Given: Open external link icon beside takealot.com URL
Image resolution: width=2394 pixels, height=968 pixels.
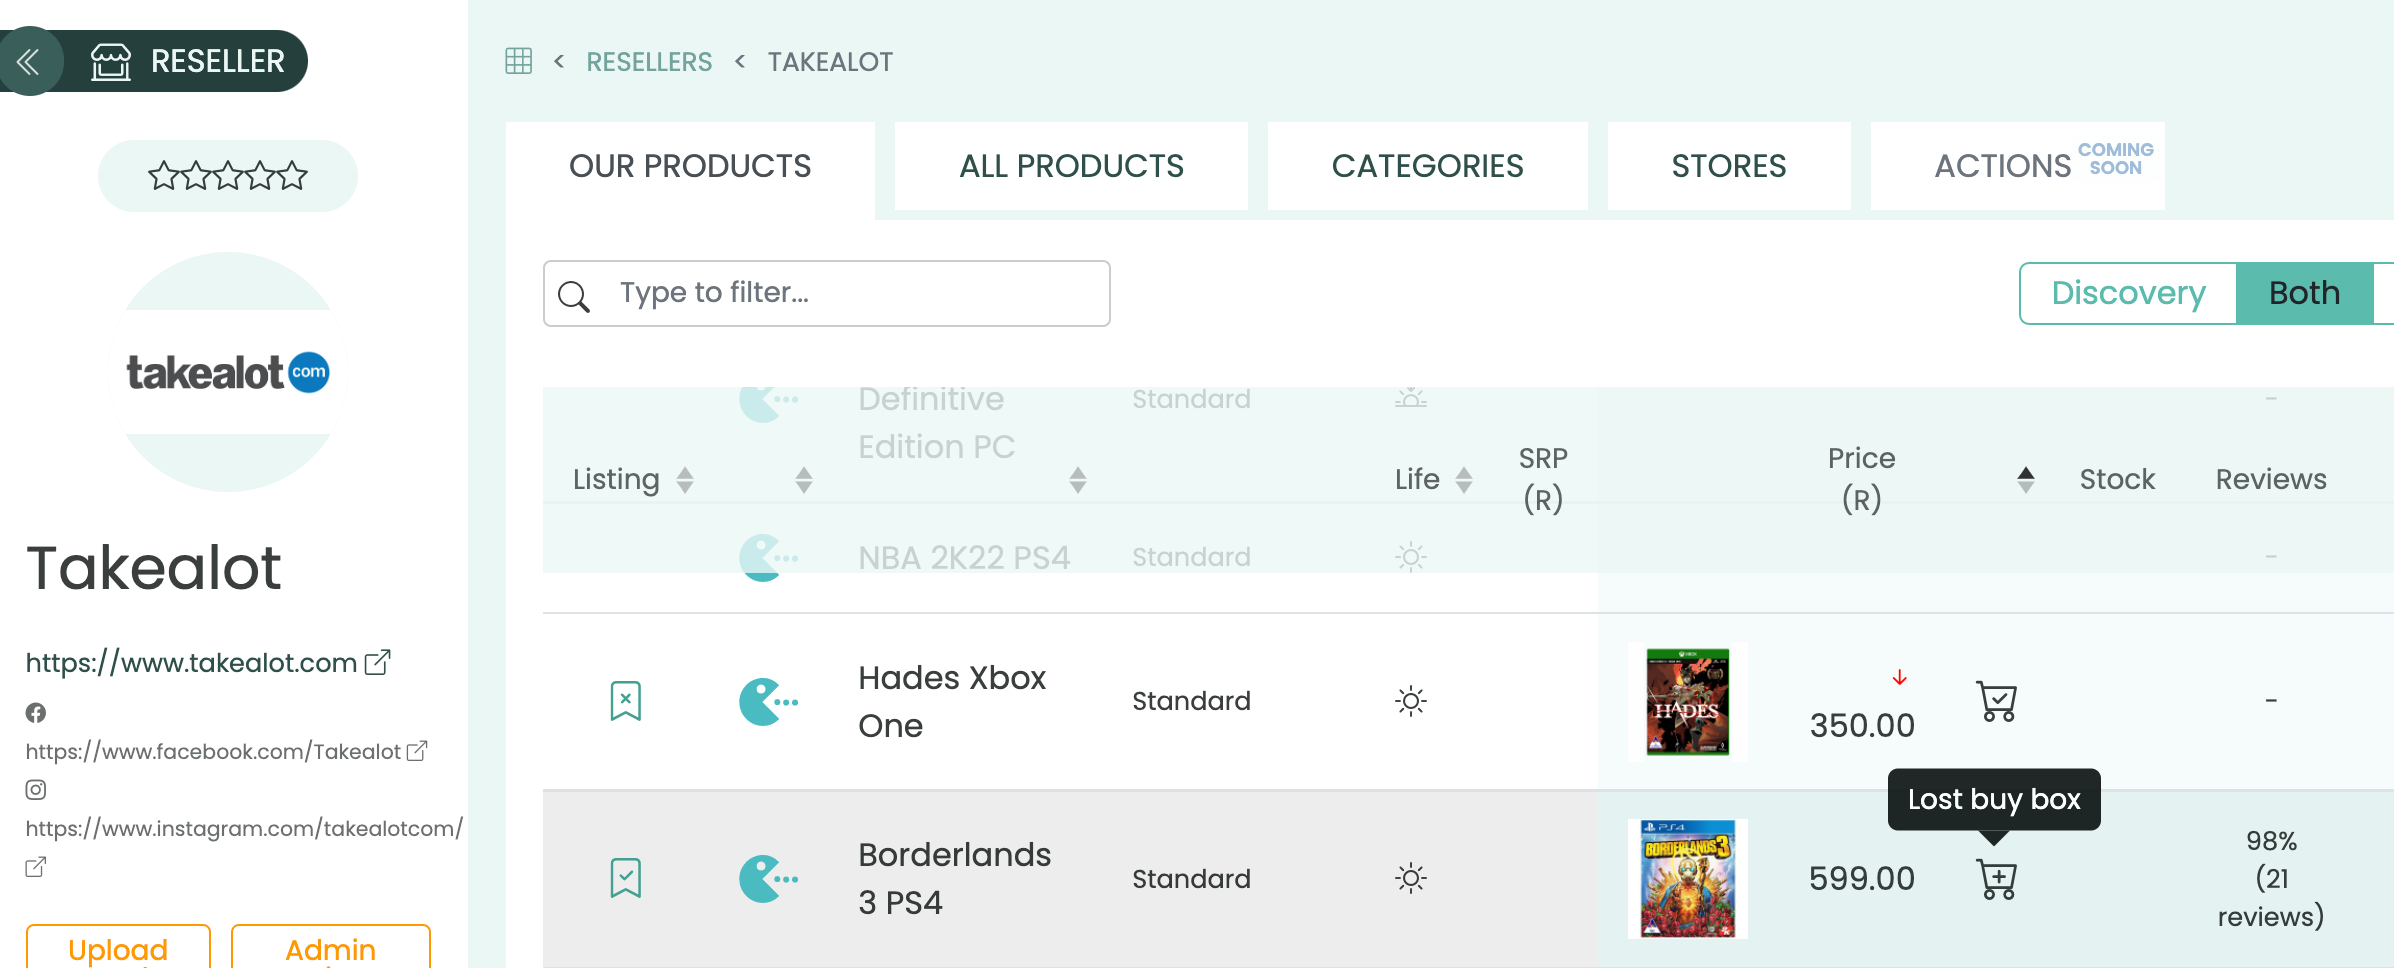Looking at the screenshot, I should [377, 662].
